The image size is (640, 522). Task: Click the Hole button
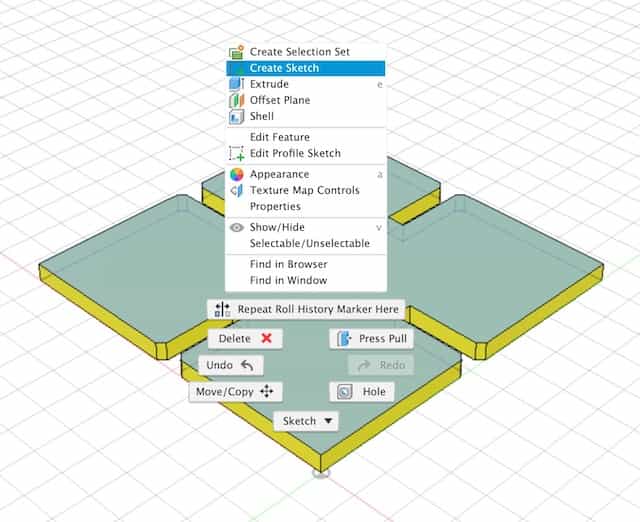(x=362, y=392)
